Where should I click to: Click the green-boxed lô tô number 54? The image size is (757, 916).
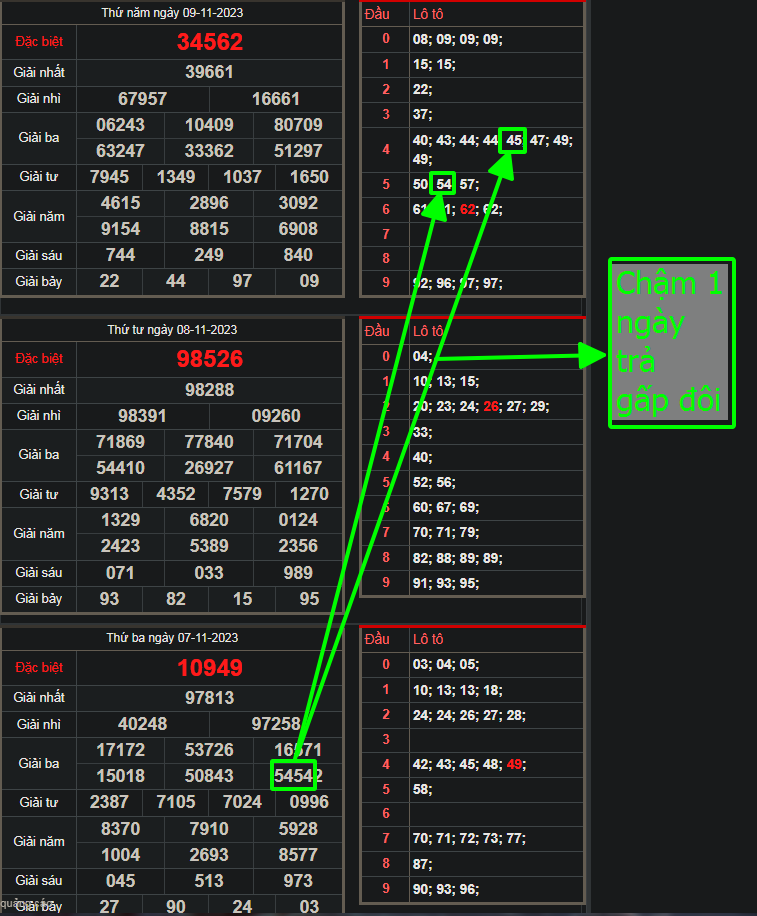coord(443,184)
